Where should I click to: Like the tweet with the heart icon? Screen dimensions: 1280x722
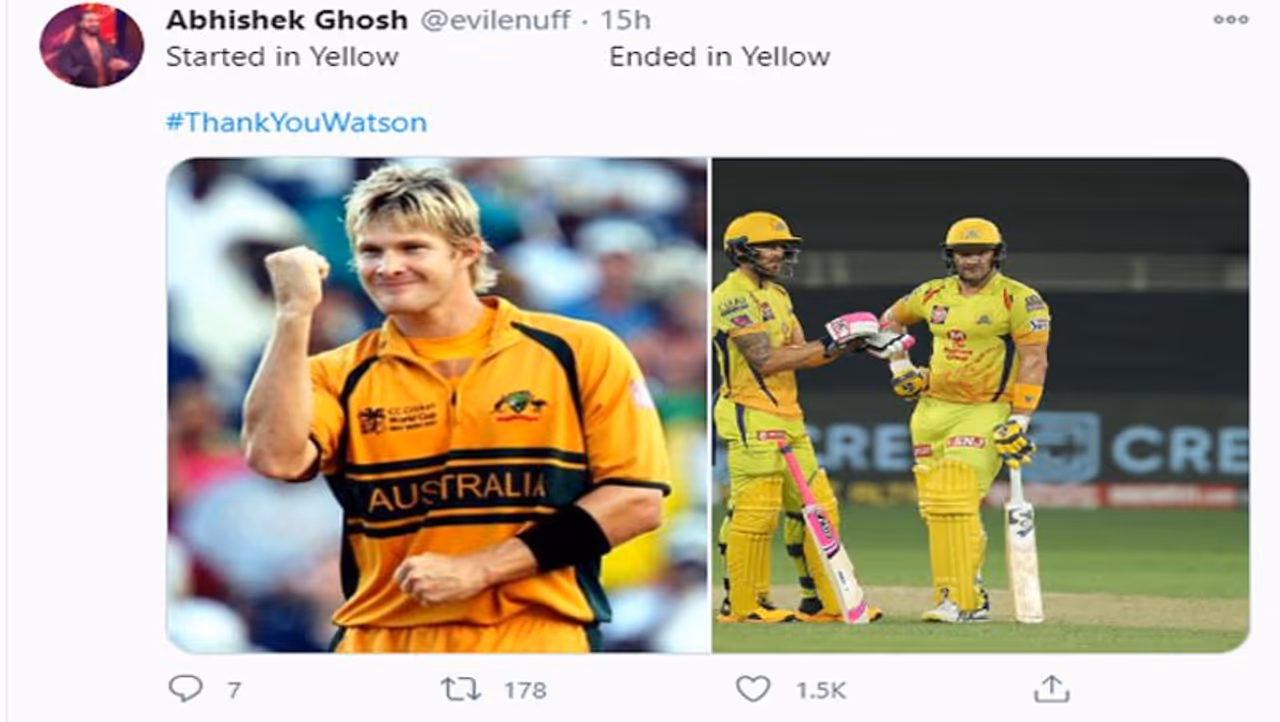pyautogui.click(x=753, y=688)
